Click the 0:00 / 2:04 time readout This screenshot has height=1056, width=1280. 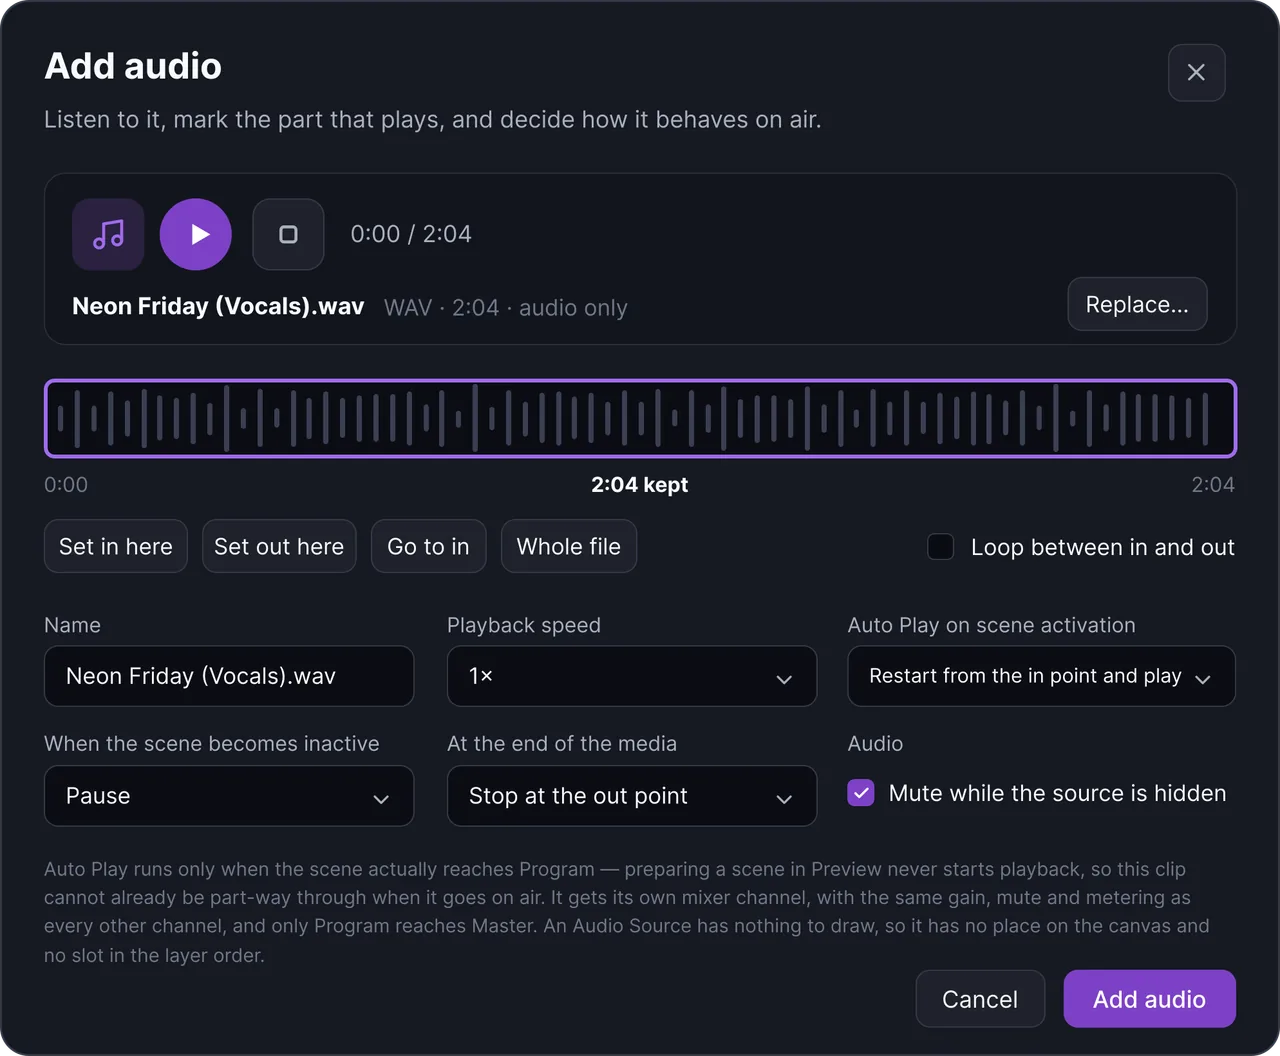coord(411,234)
